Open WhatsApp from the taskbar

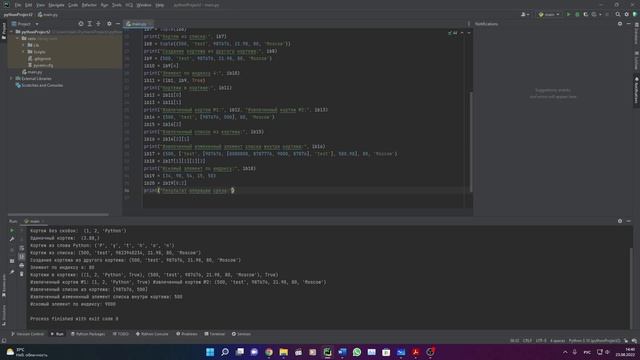click(357, 352)
